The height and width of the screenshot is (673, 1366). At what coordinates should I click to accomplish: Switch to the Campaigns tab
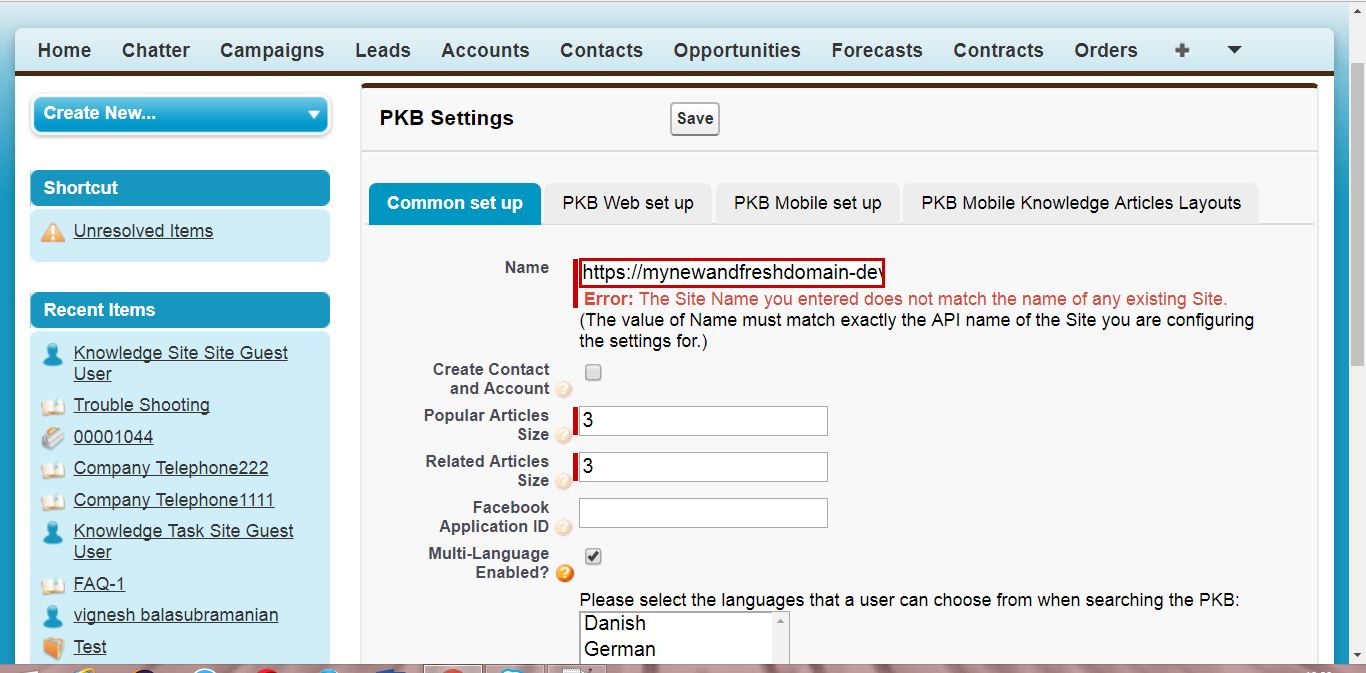pos(272,50)
